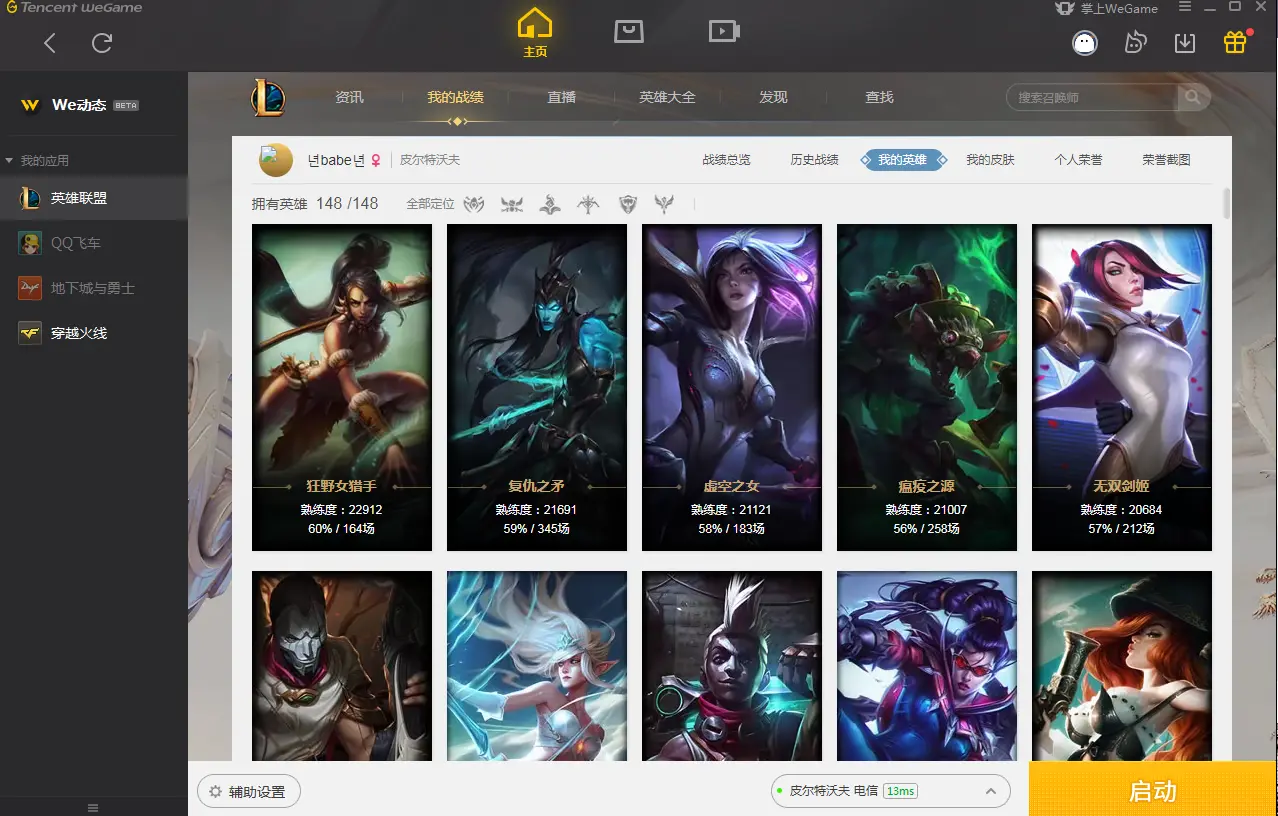Screen dimensions: 1278x816
Task: Click the refresh arrow icon
Action: coord(102,43)
